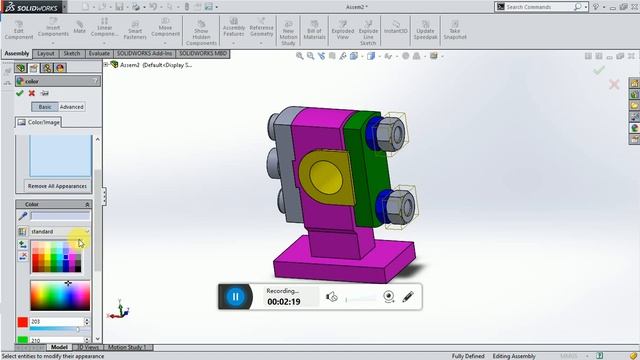Screen dimensions: 640x360
Task: Click Zoom to Area icon
Action: [x=311, y=56]
